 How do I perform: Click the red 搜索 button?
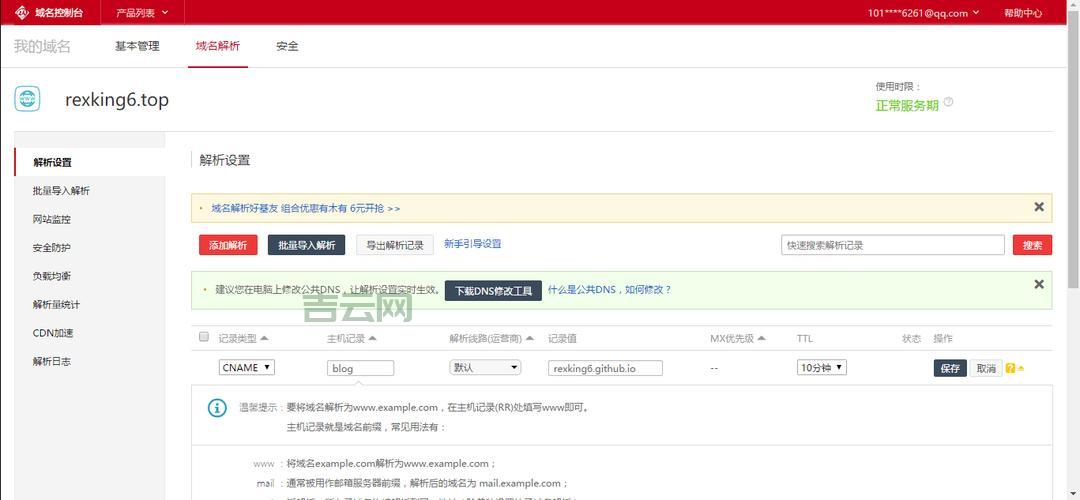coord(1032,245)
